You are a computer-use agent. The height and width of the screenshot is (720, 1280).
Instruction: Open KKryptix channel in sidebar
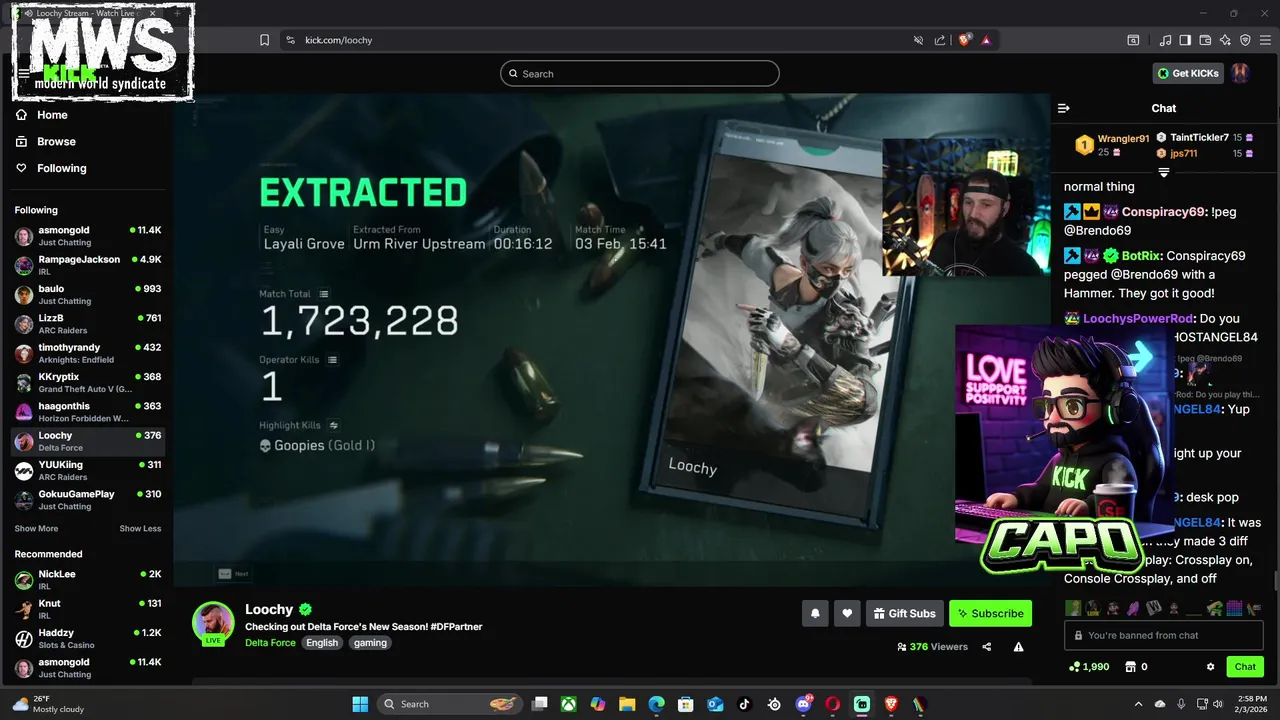88,383
